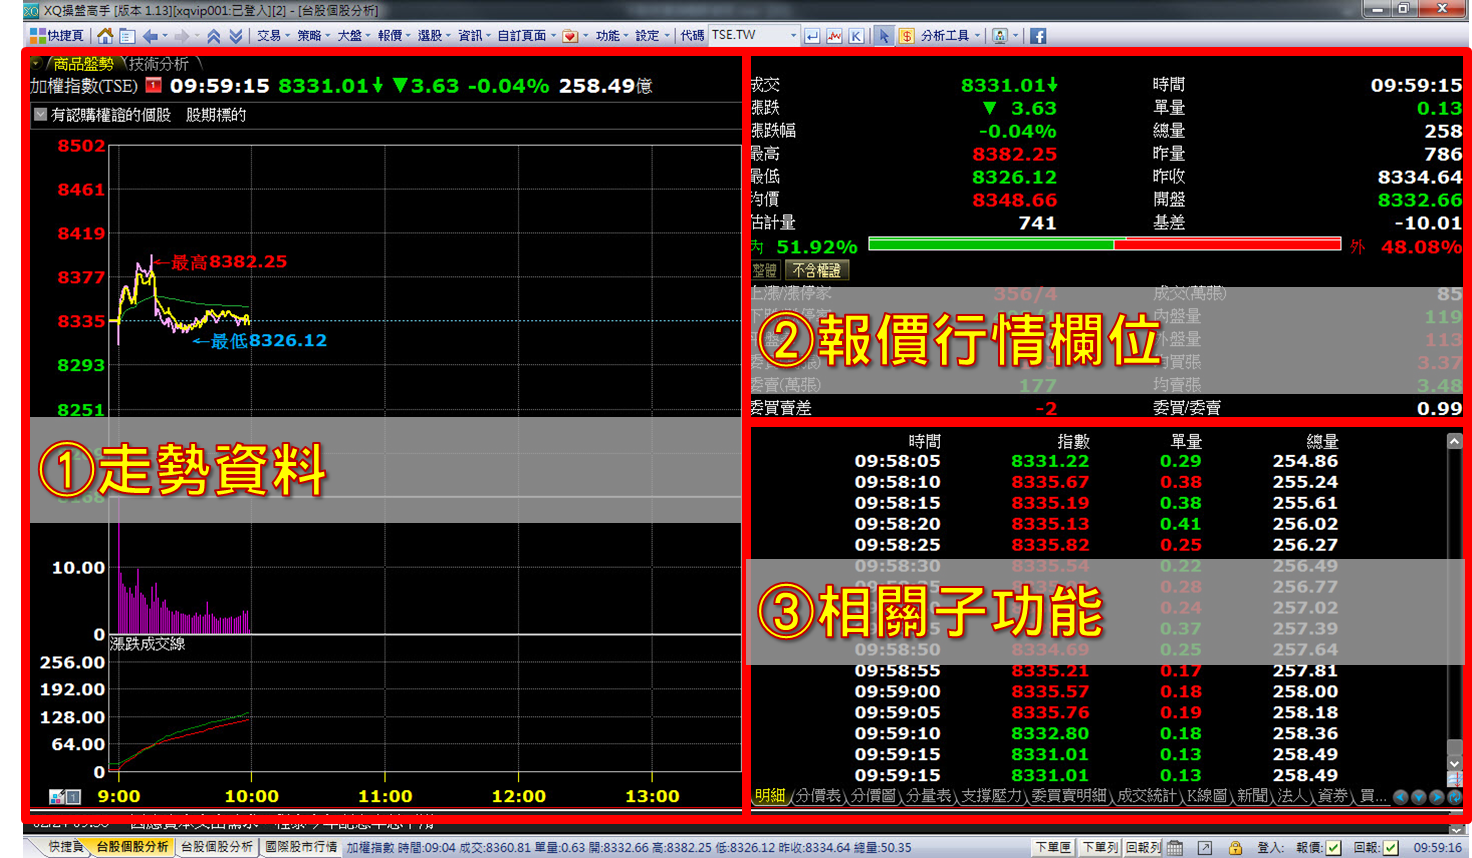Open the trend chart icon in toolbar
The height and width of the screenshot is (858, 1472).
tap(834, 36)
